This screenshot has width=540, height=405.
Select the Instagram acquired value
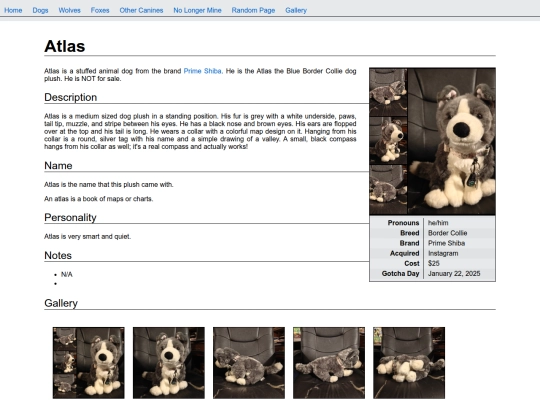[x=443, y=253]
